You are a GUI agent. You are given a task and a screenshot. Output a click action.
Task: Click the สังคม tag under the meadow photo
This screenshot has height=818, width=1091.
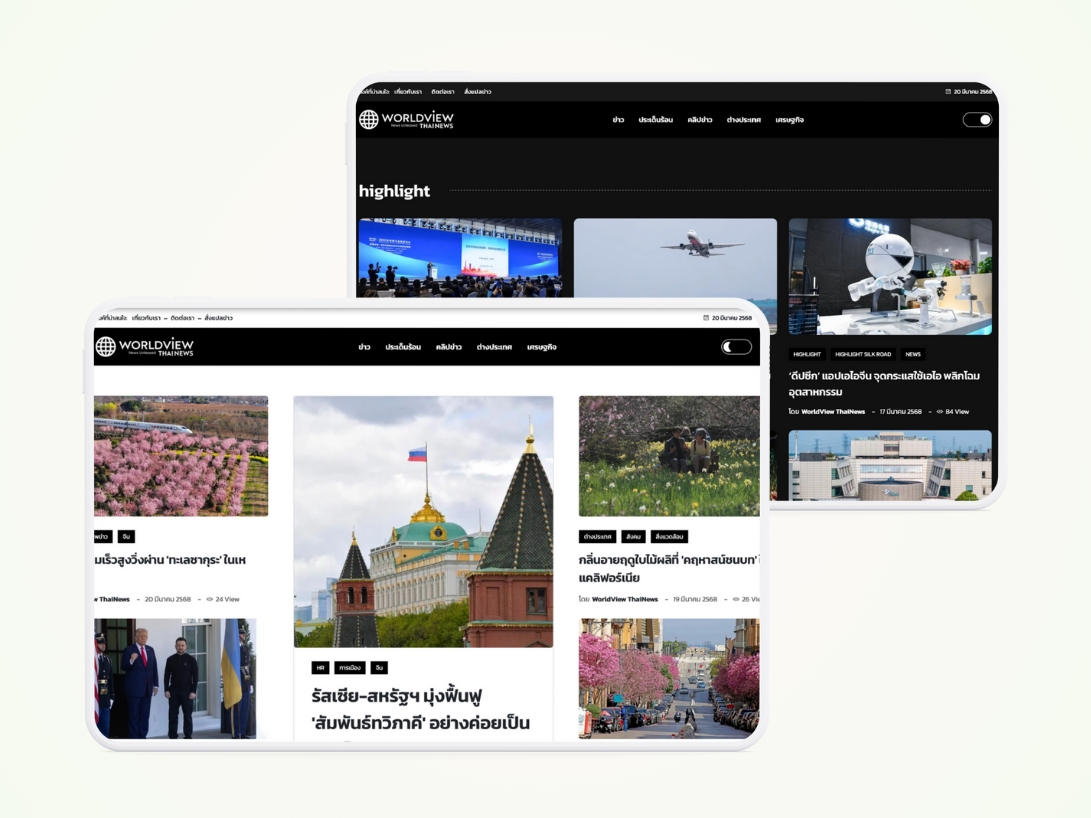coord(633,536)
